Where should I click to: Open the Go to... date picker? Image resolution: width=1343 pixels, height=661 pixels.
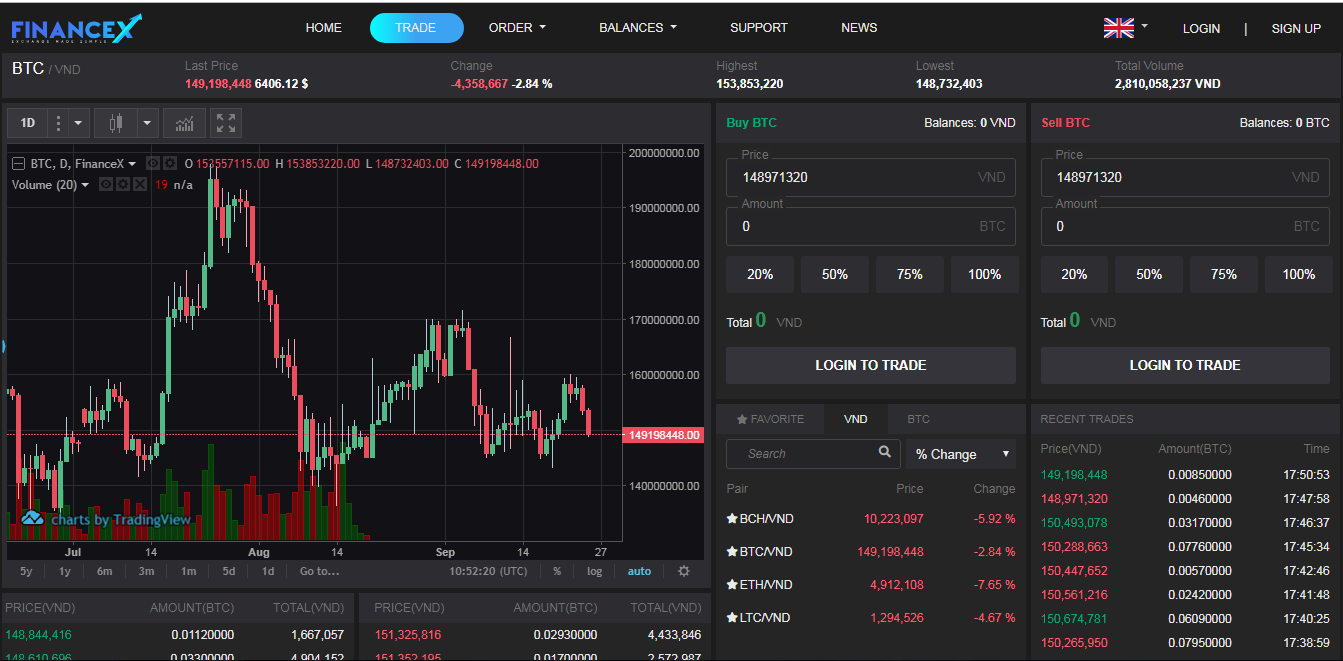320,571
